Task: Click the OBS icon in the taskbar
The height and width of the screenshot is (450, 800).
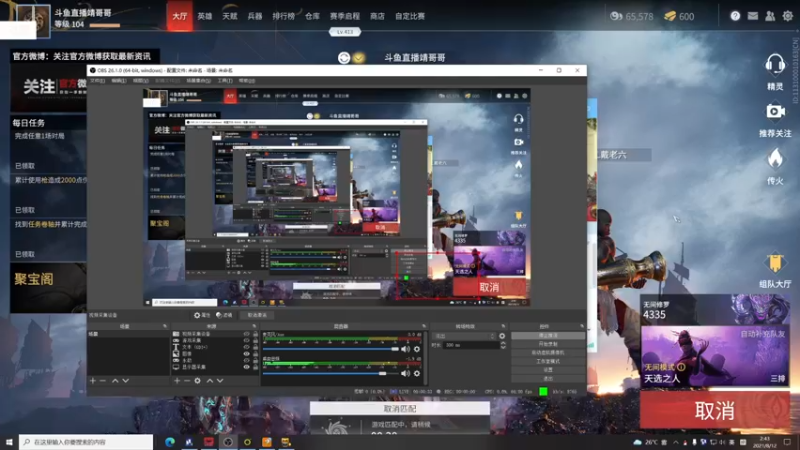Action: coord(228,442)
